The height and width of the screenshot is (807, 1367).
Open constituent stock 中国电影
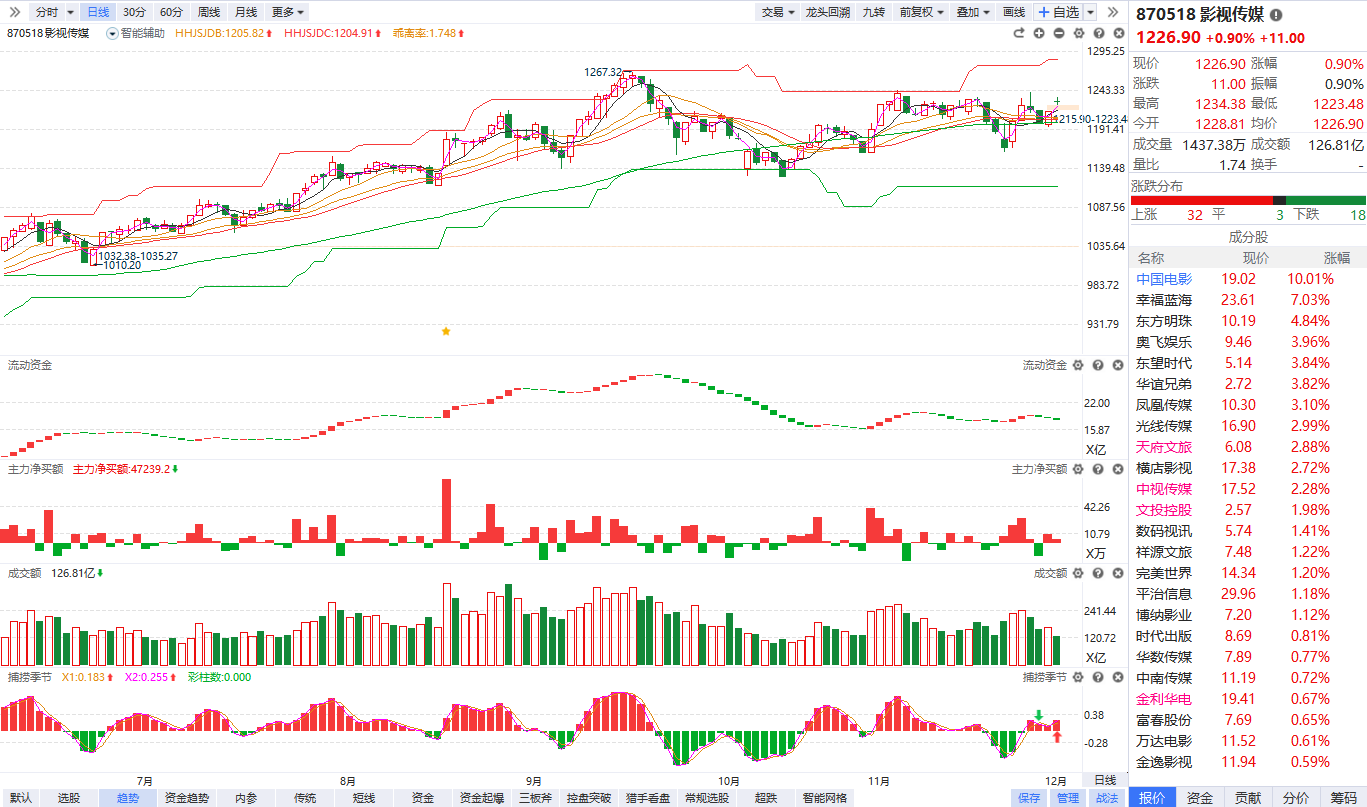tap(1164, 279)
